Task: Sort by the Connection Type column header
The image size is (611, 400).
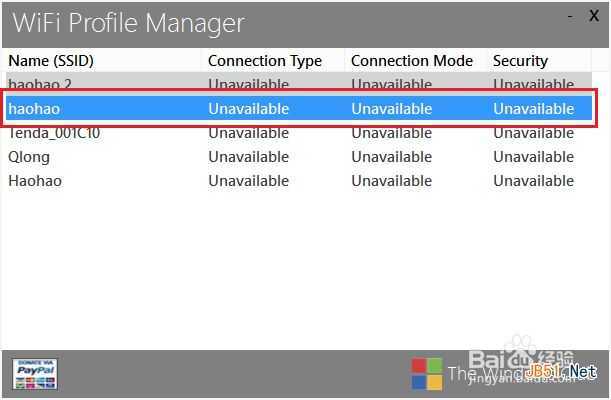Action: (x=264, y=61)
